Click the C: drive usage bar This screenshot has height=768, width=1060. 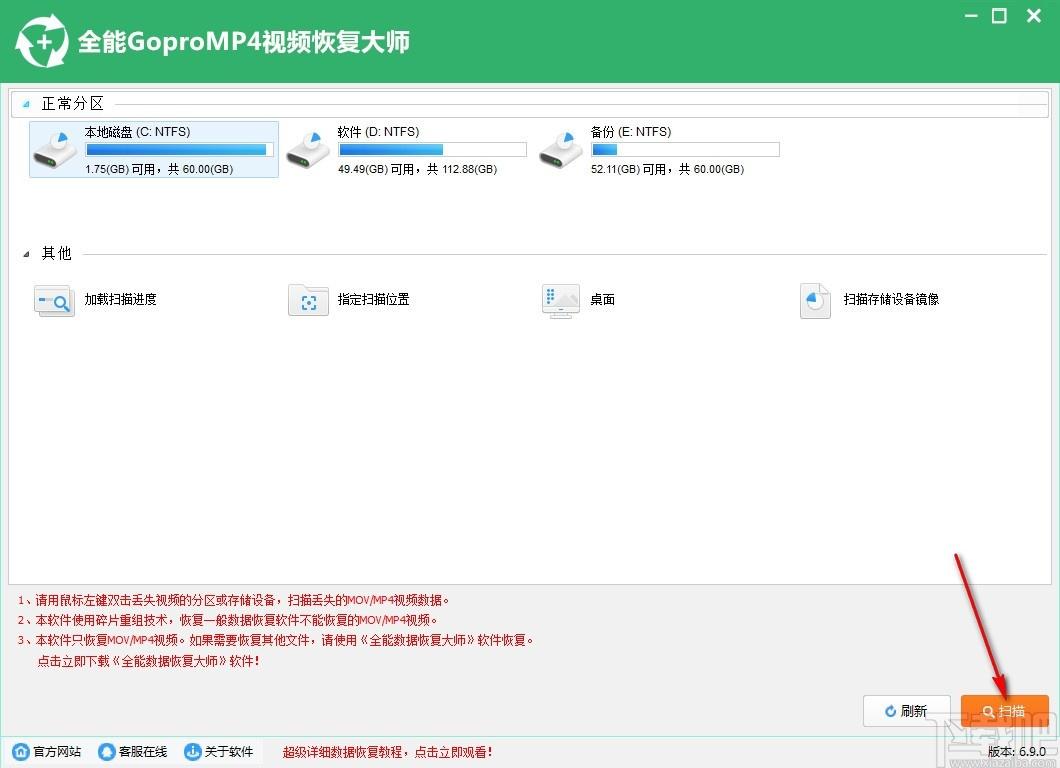coord(180,149)
